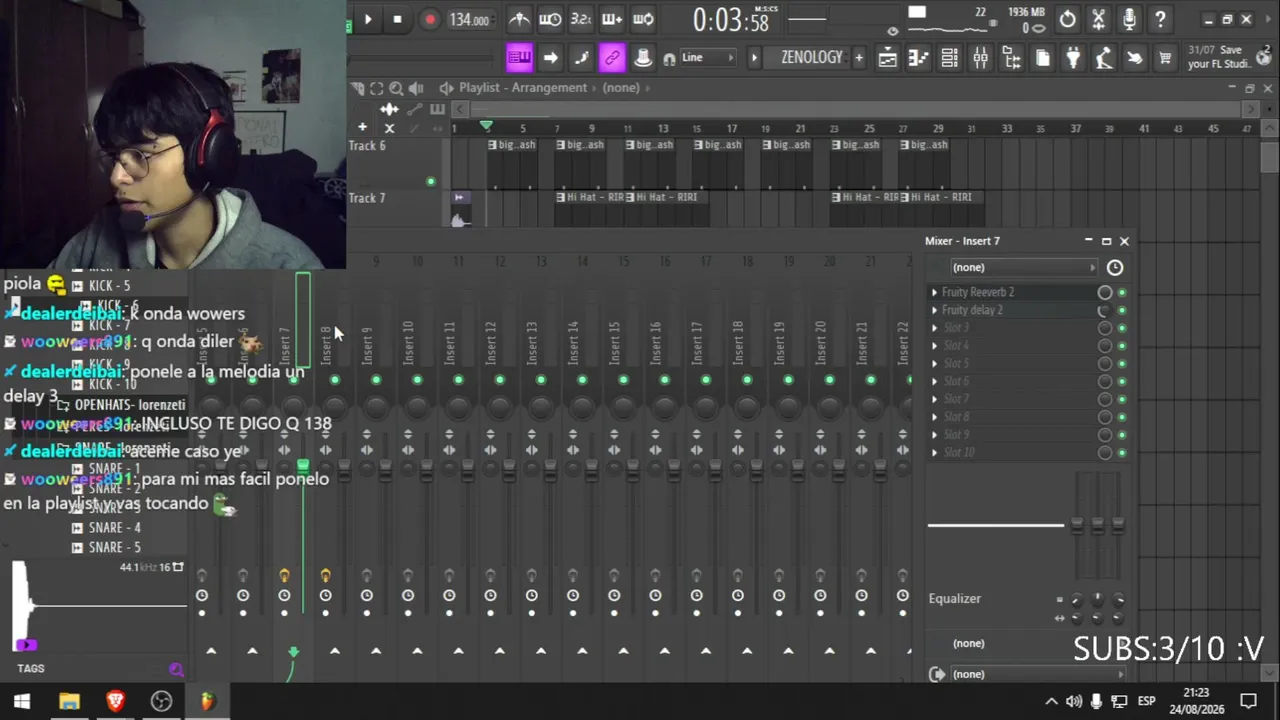Toggle the metronome icon
The image size is (1280, 720).
click(520, 19)
